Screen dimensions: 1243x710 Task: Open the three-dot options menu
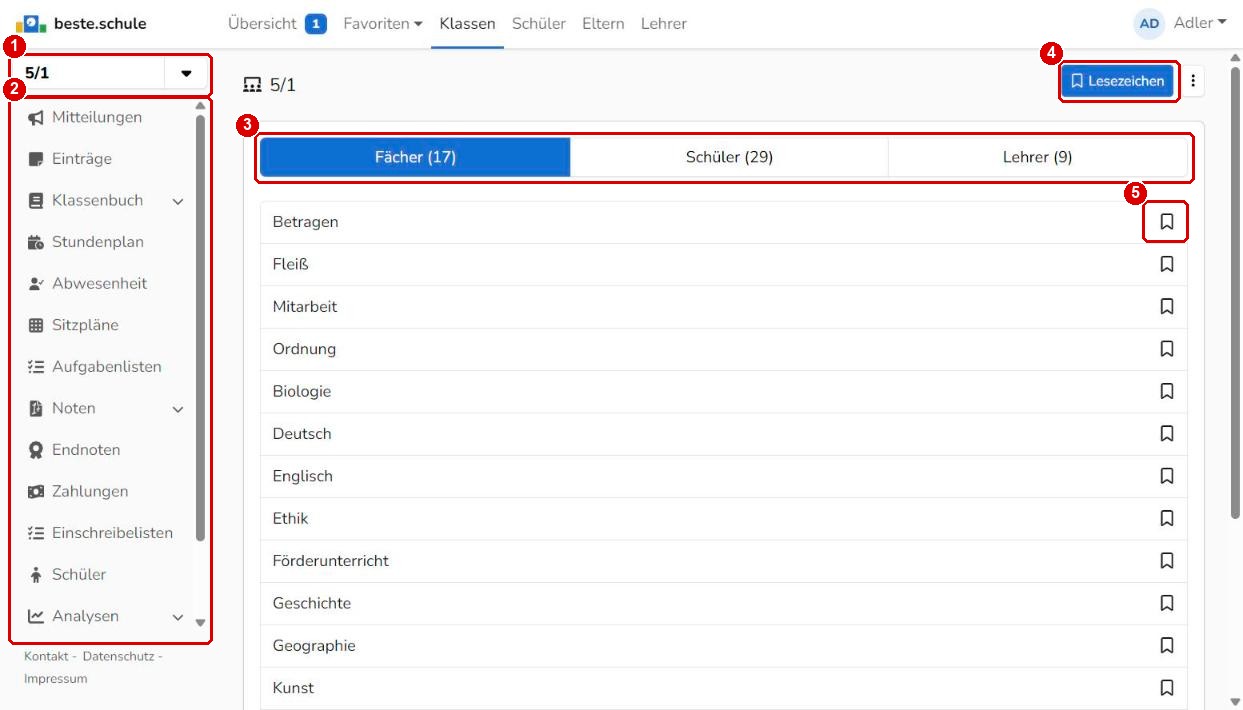pyautogui.click(x=1193, y=82)
